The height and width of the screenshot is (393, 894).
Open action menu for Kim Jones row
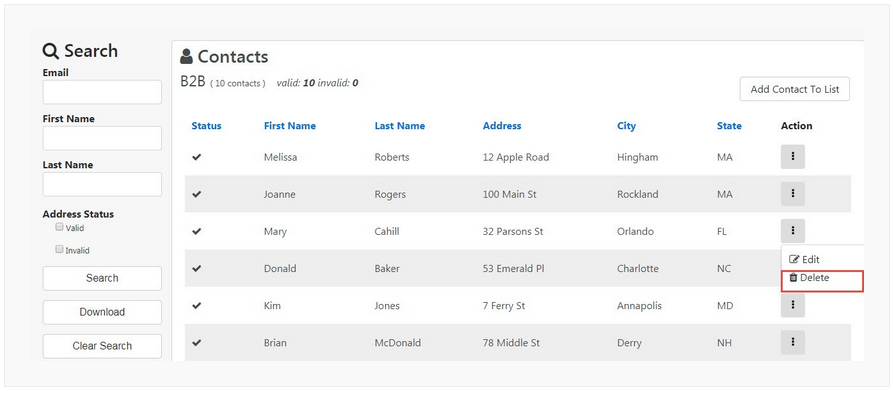click(x=793, y=305)
